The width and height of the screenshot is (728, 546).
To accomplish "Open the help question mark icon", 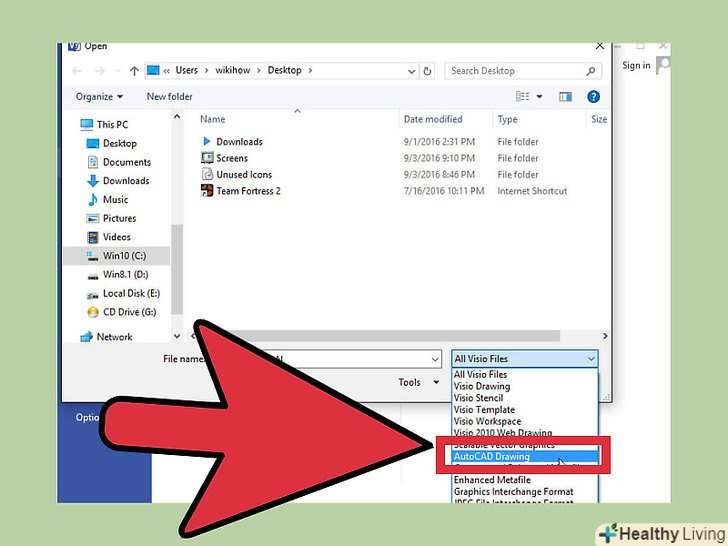I will pos(593,97).
